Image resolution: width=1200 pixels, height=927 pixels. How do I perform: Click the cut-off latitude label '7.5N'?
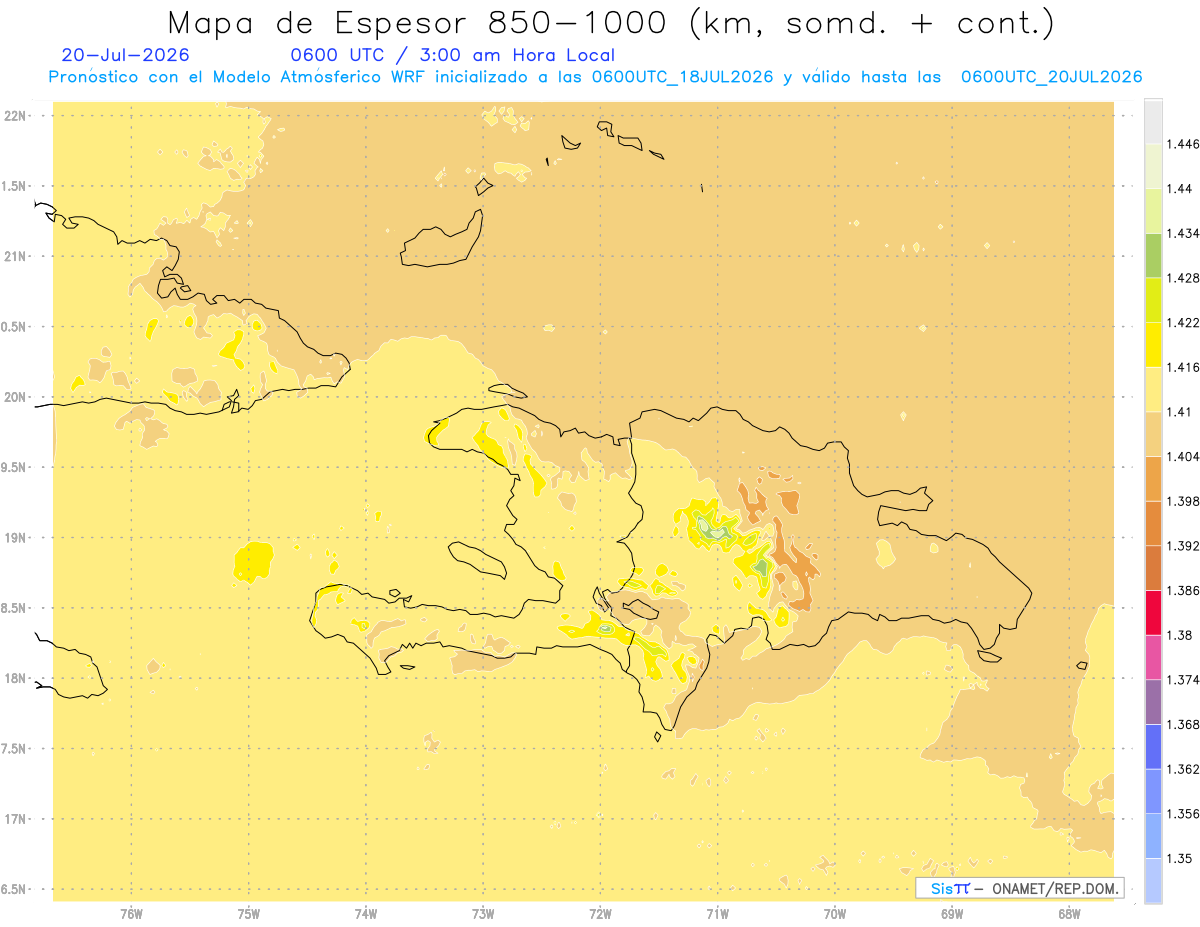tap(14, 749)
